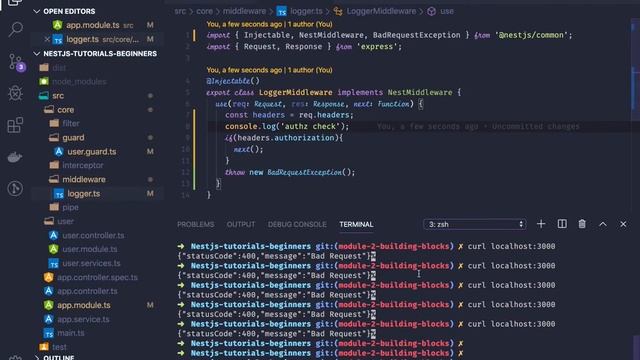The width and height of the screenshot is (640, 360).
Task: Split the terminal panel
Action: [562, 224]
